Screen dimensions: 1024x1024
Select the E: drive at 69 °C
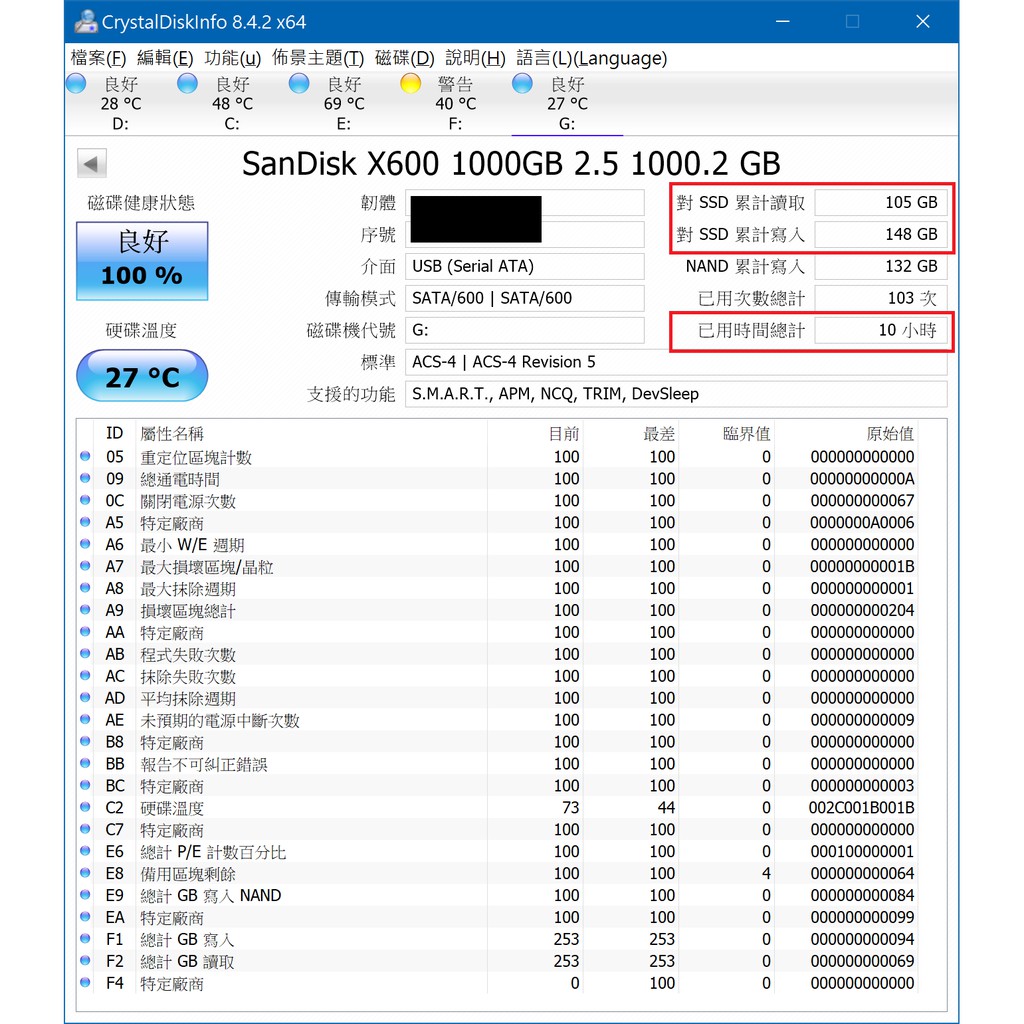300,85
